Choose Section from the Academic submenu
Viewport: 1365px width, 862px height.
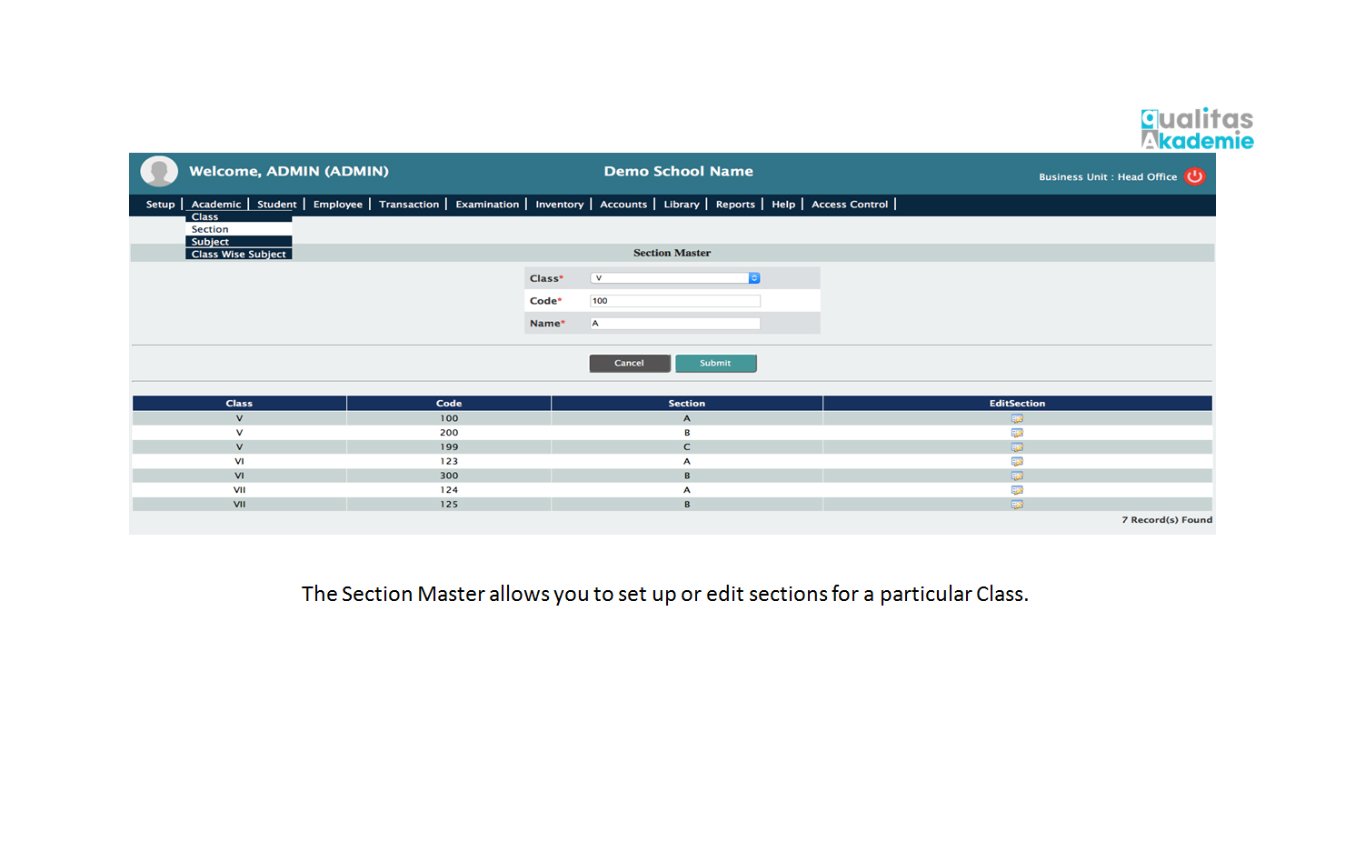tap(239, 229)
